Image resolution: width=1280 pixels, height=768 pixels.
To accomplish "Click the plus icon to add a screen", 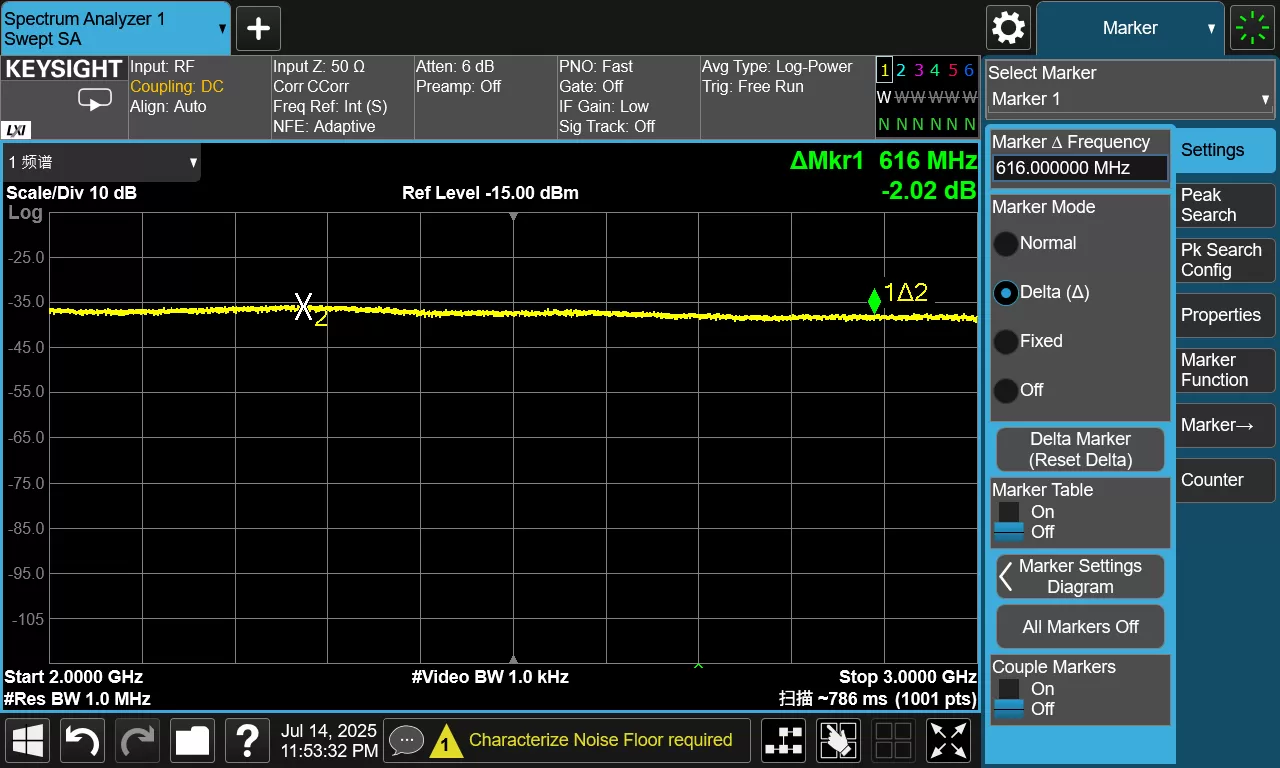I will (258, 29).
